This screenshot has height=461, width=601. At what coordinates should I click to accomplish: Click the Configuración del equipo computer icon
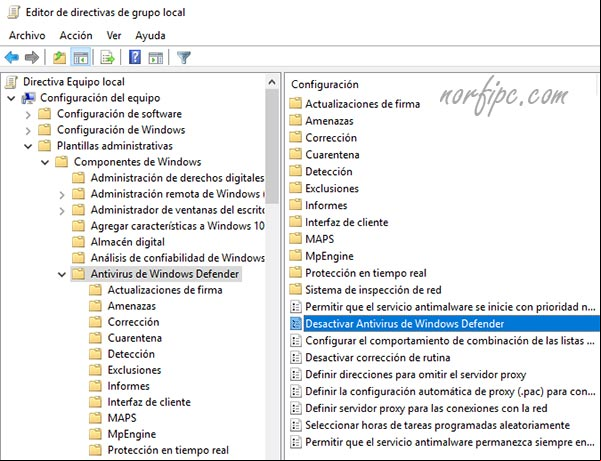[x=28, y=98]
